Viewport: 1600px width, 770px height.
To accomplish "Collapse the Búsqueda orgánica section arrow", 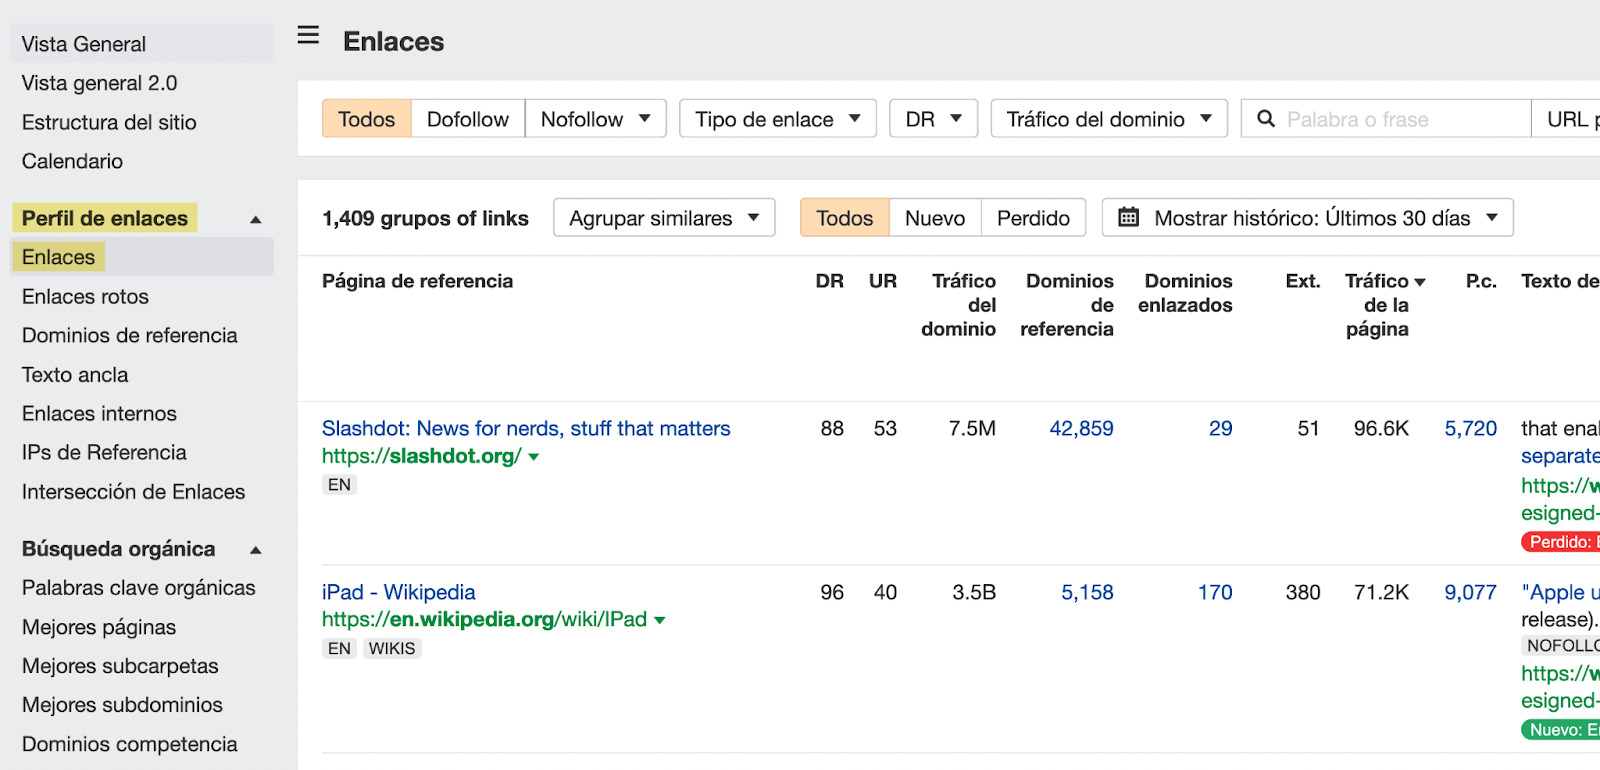I will (256, 550).
